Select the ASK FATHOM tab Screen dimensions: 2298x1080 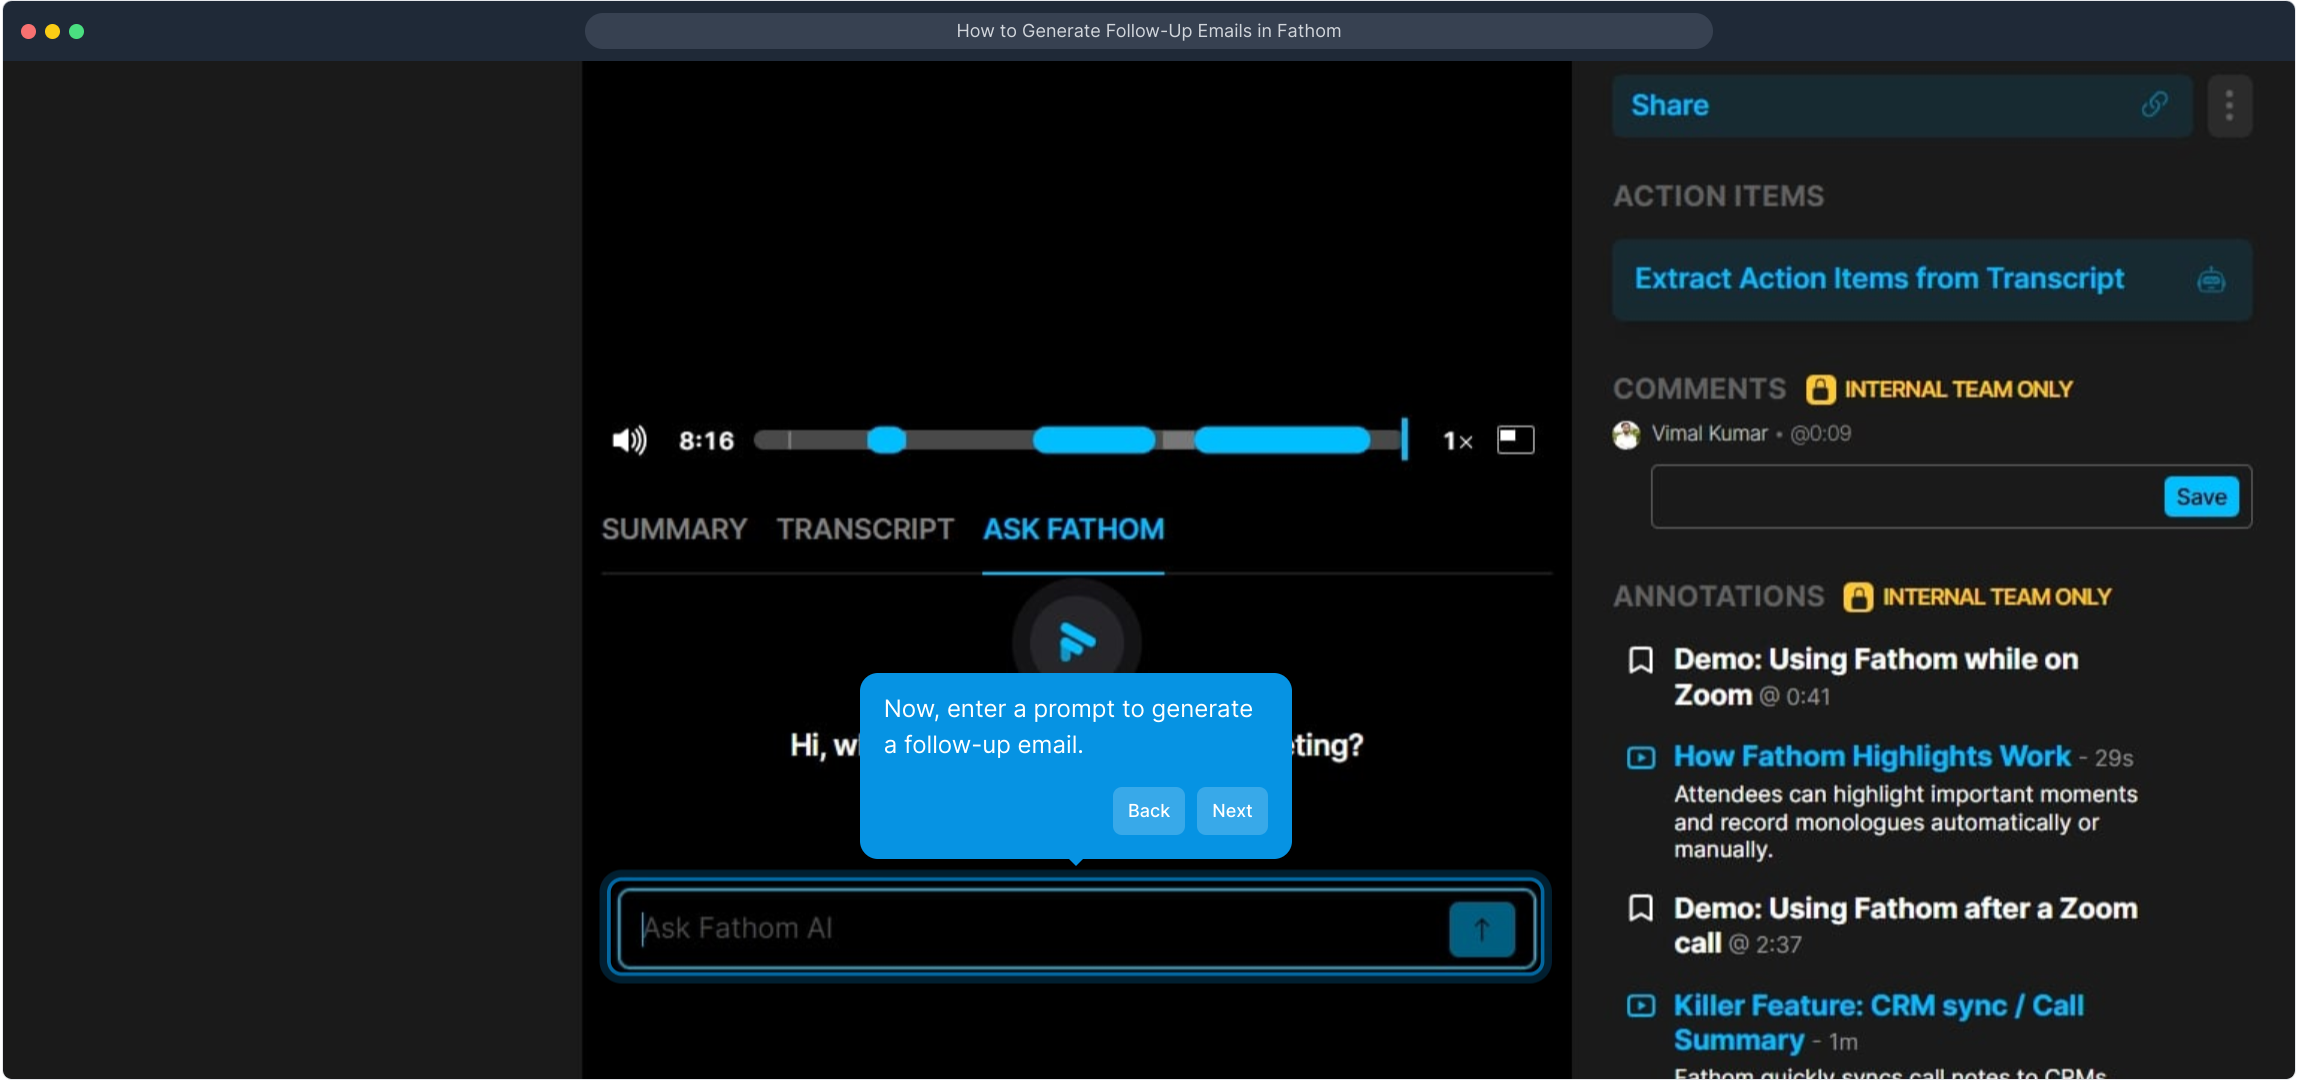click(1073, 529)
